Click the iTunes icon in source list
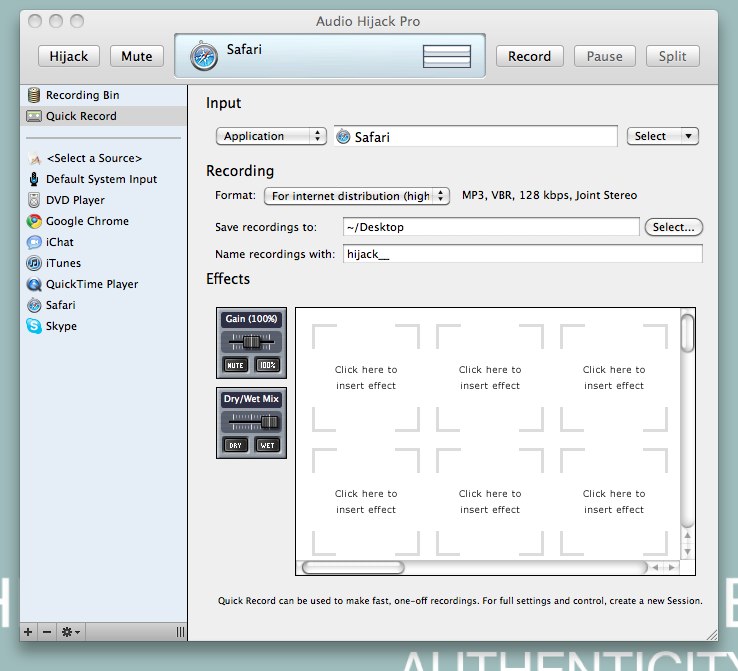738x671 pixels. point(34,263)
